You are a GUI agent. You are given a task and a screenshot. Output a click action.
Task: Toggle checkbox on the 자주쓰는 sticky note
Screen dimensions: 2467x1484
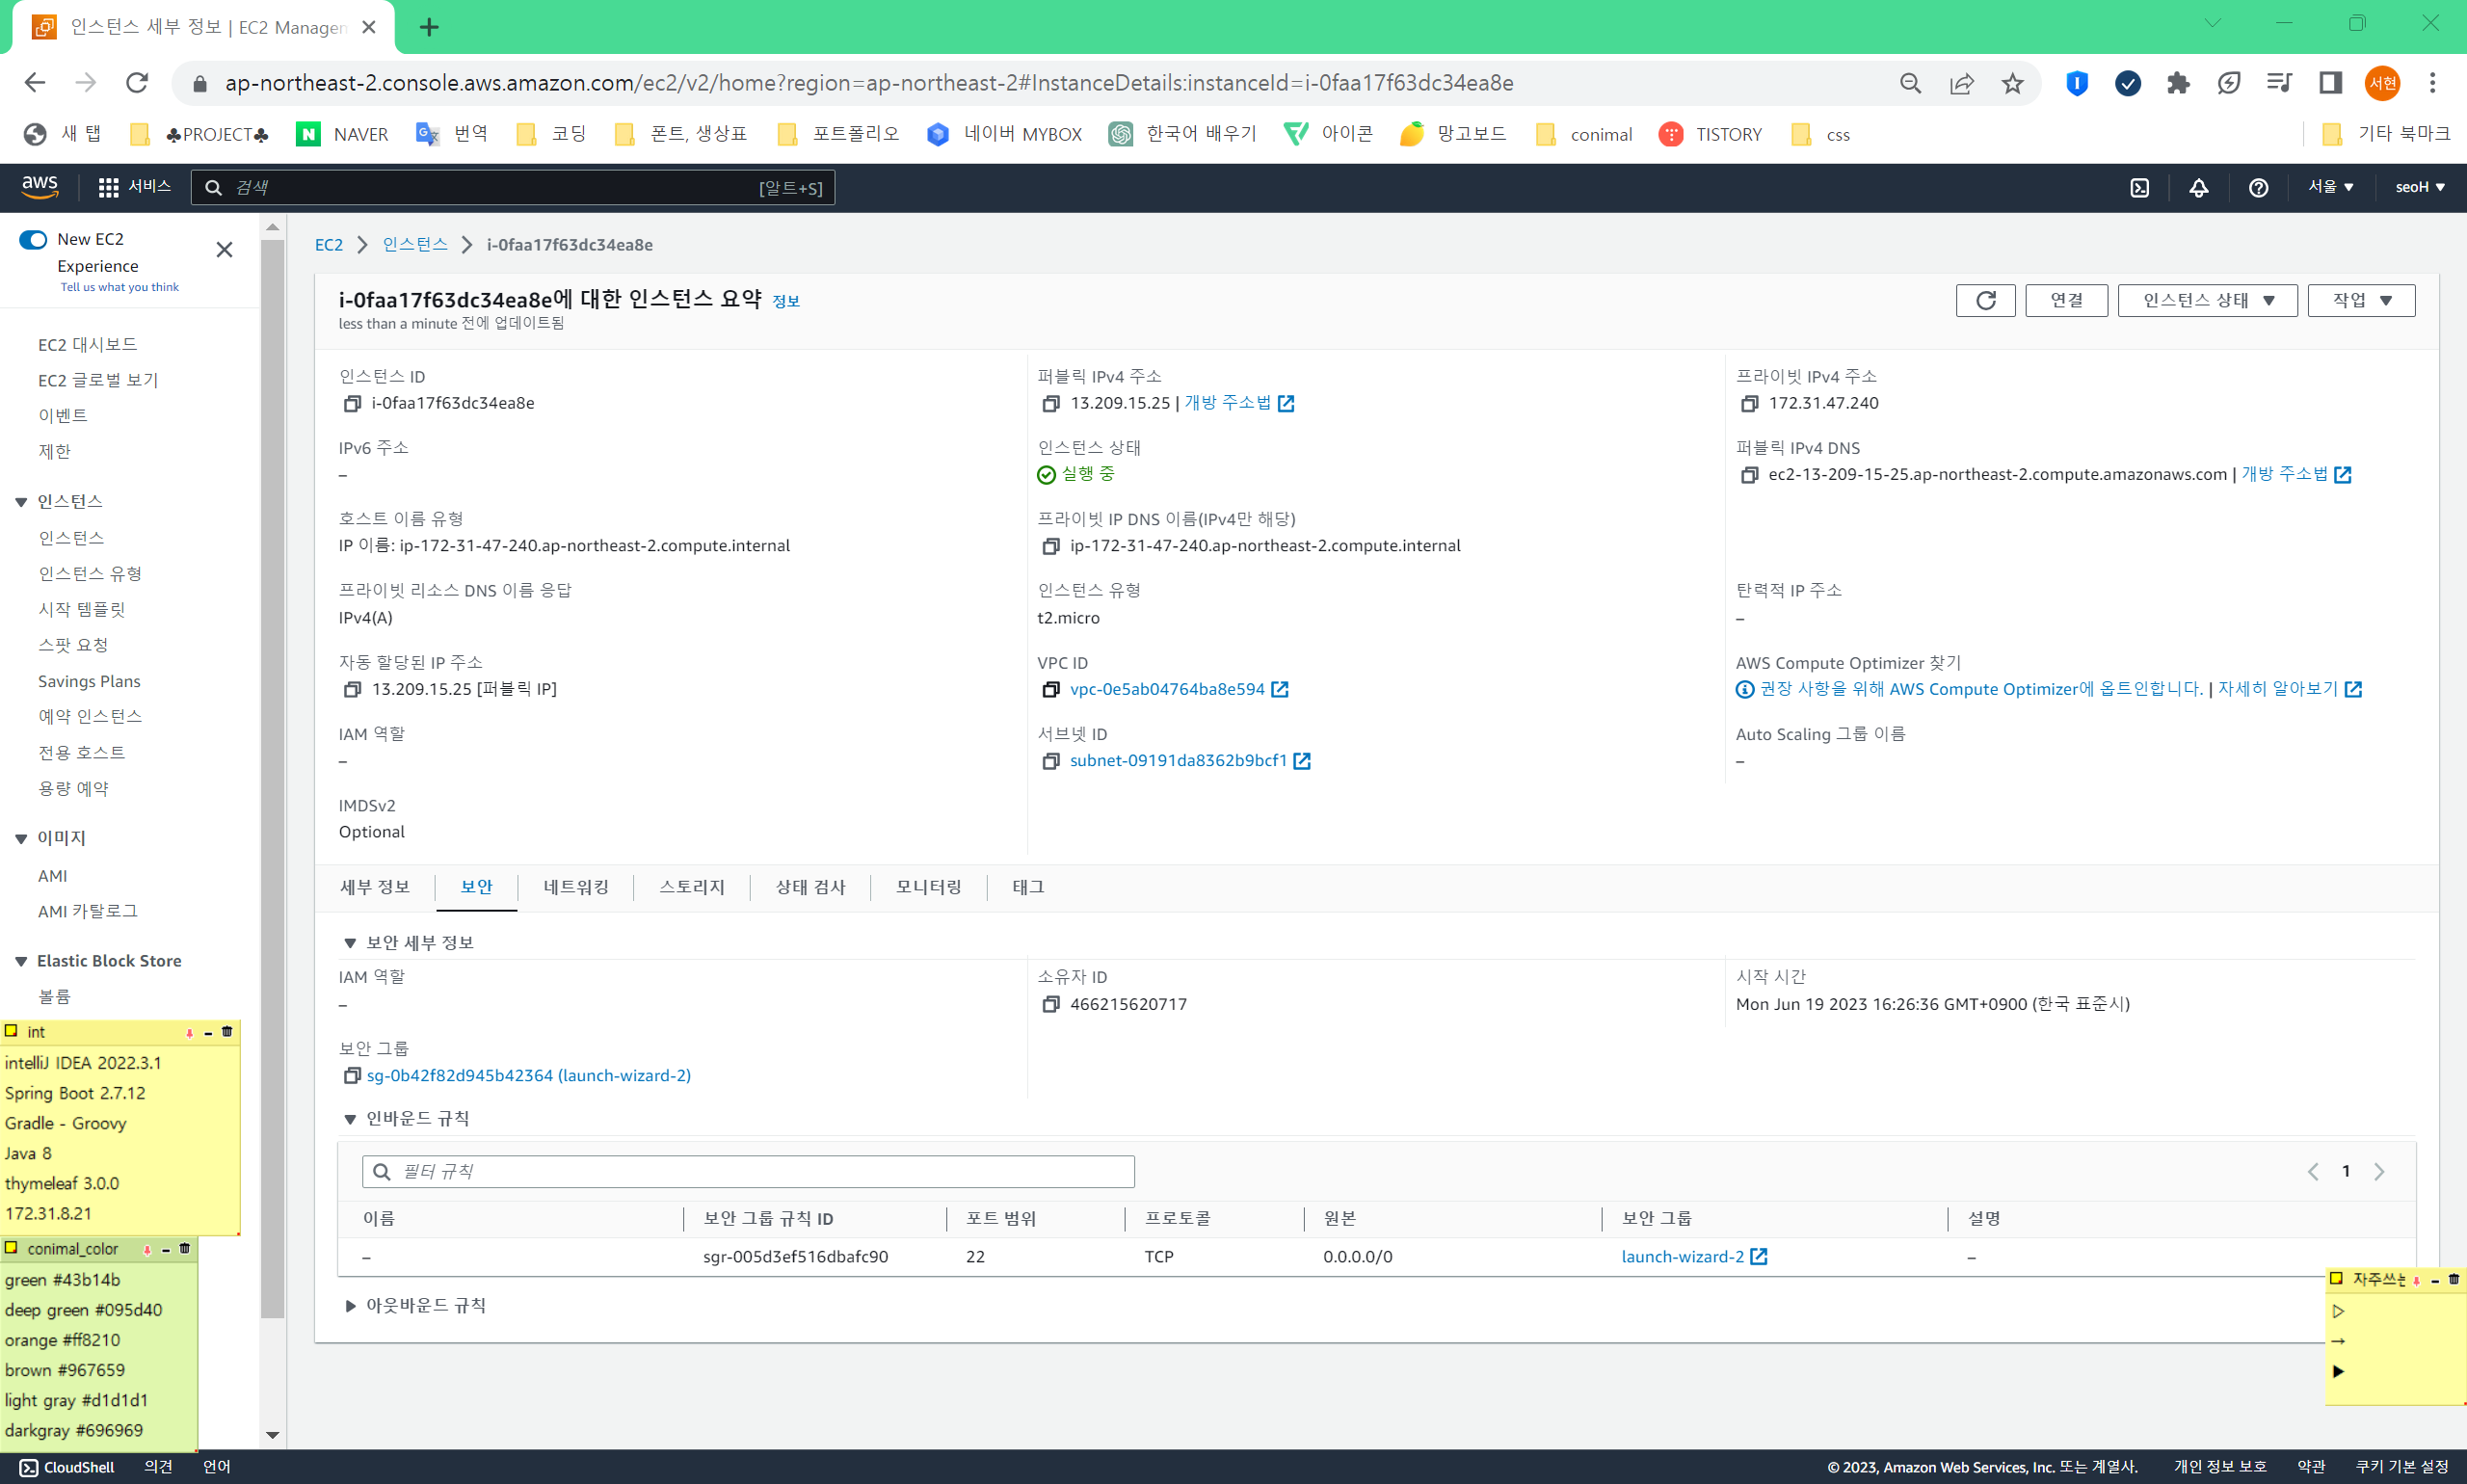coord(2336,1278)
